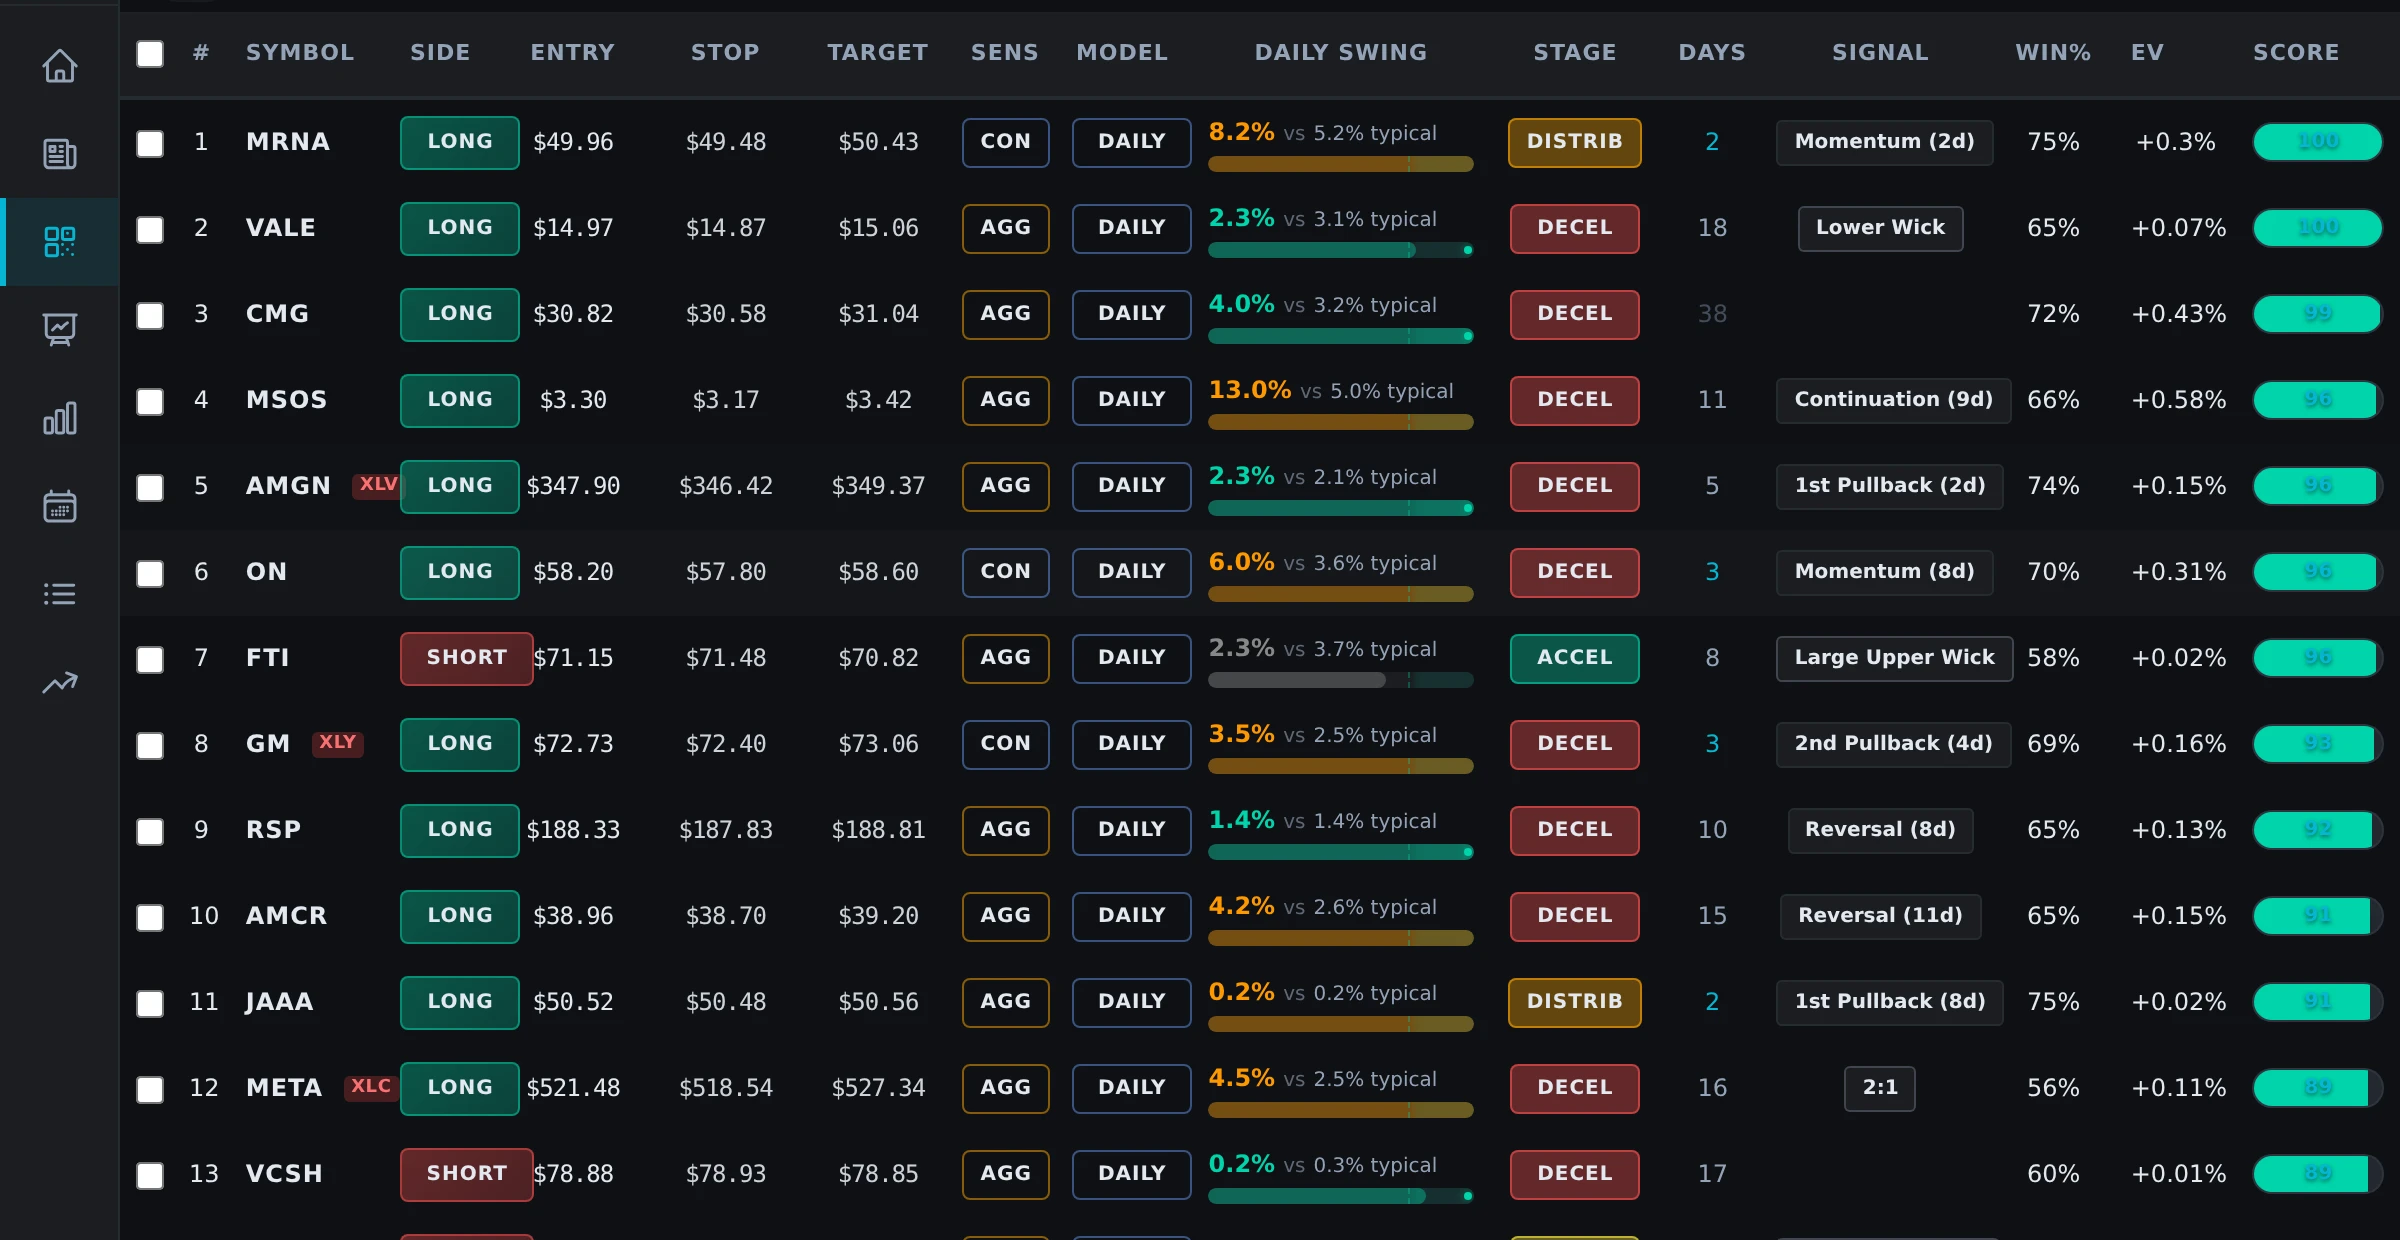This screenshot has width=2400, height=1240.
Task: Check the ON row checkbox
Action: (x=150, y=573)
